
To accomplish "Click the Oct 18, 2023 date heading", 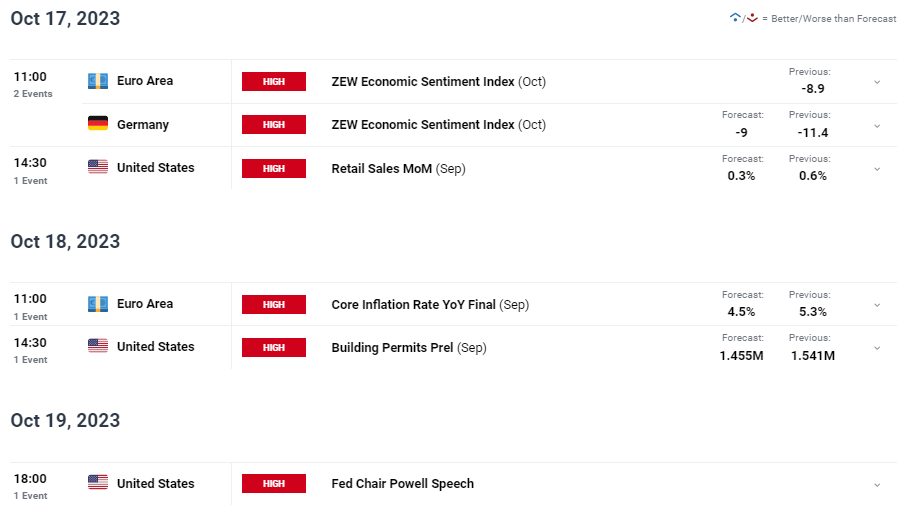I will (x=65, y=242).
